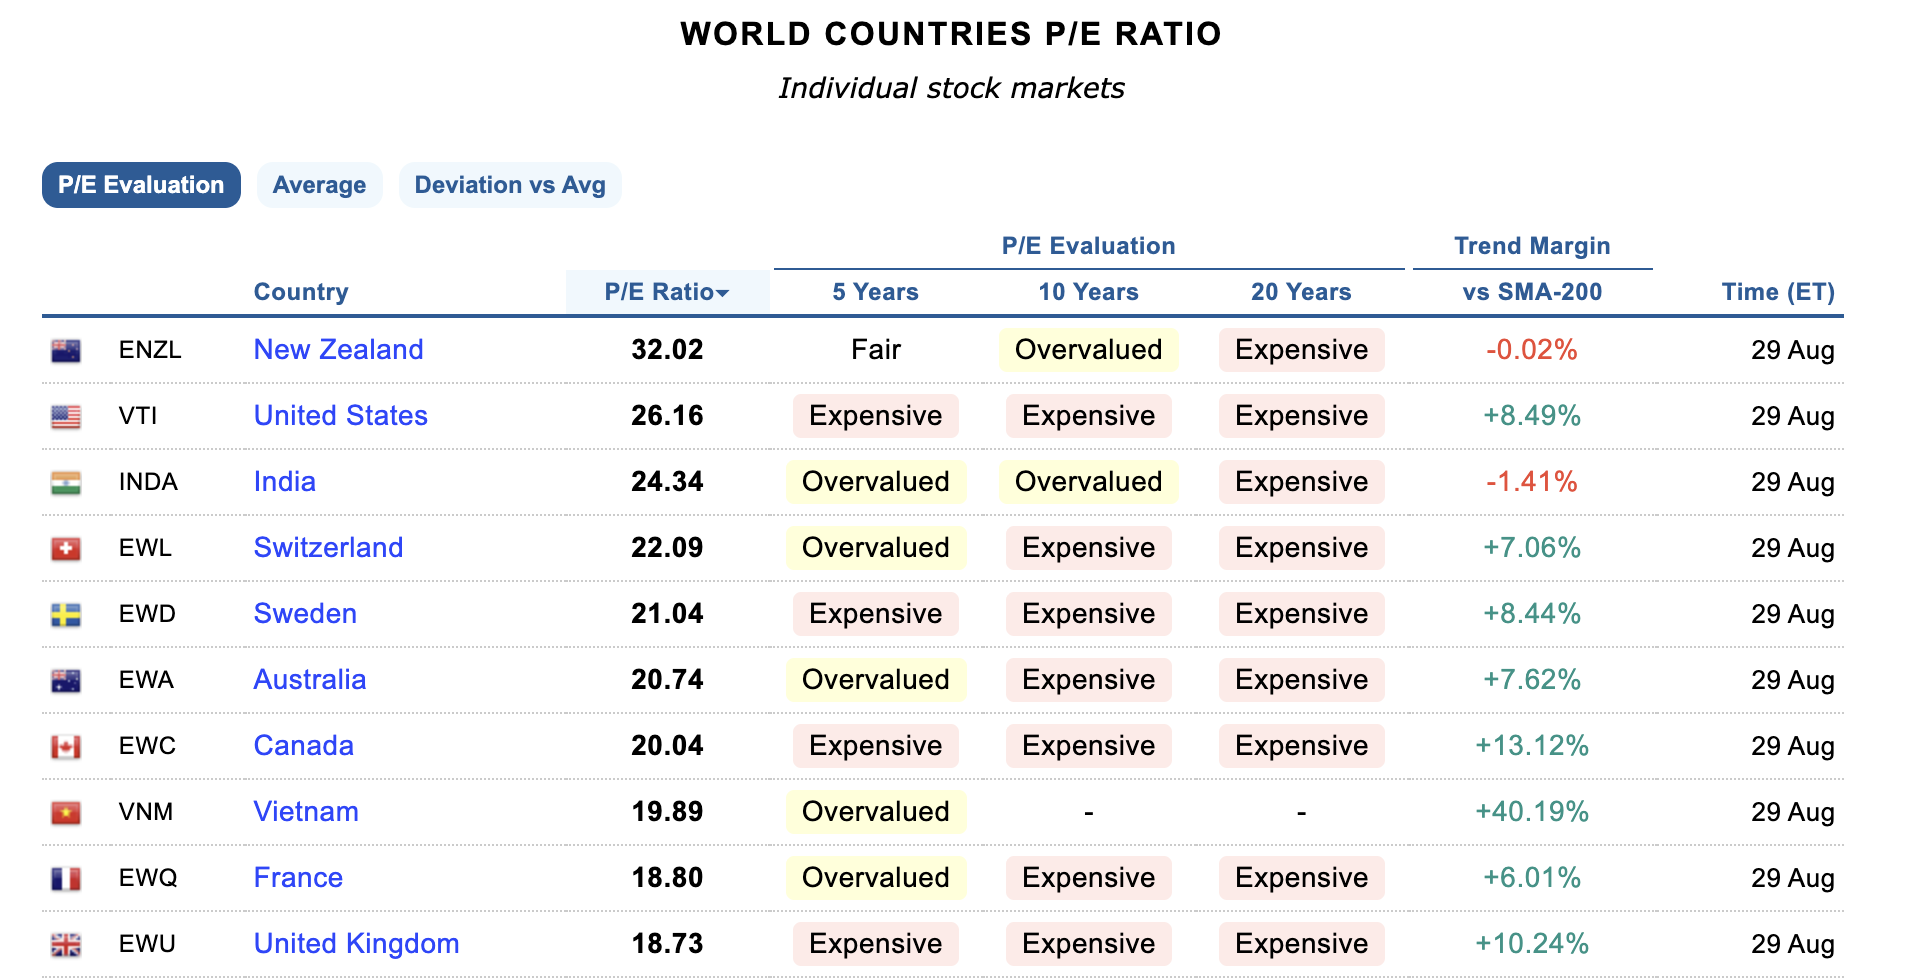Select the P/E Evaluation tab
Viewport: 1914px width, 980px height.
pos(141,185)
